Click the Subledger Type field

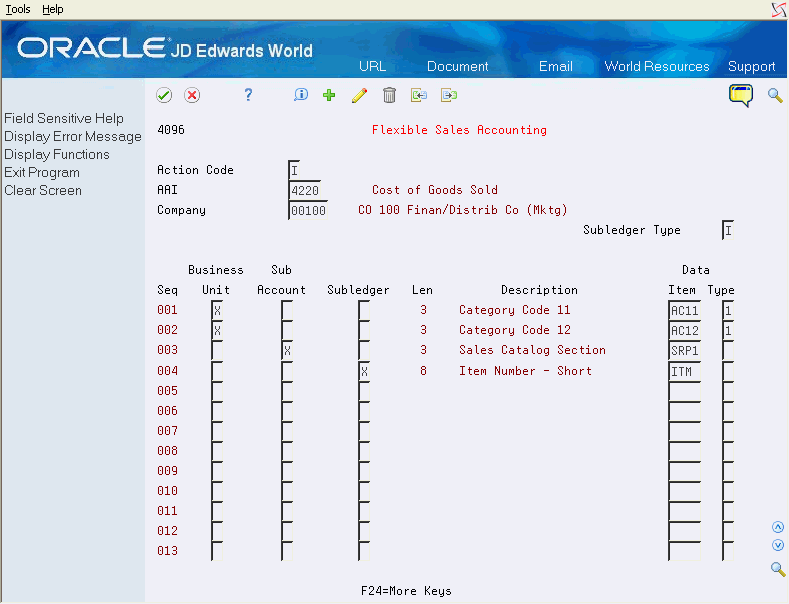click(x=728, y=231)
